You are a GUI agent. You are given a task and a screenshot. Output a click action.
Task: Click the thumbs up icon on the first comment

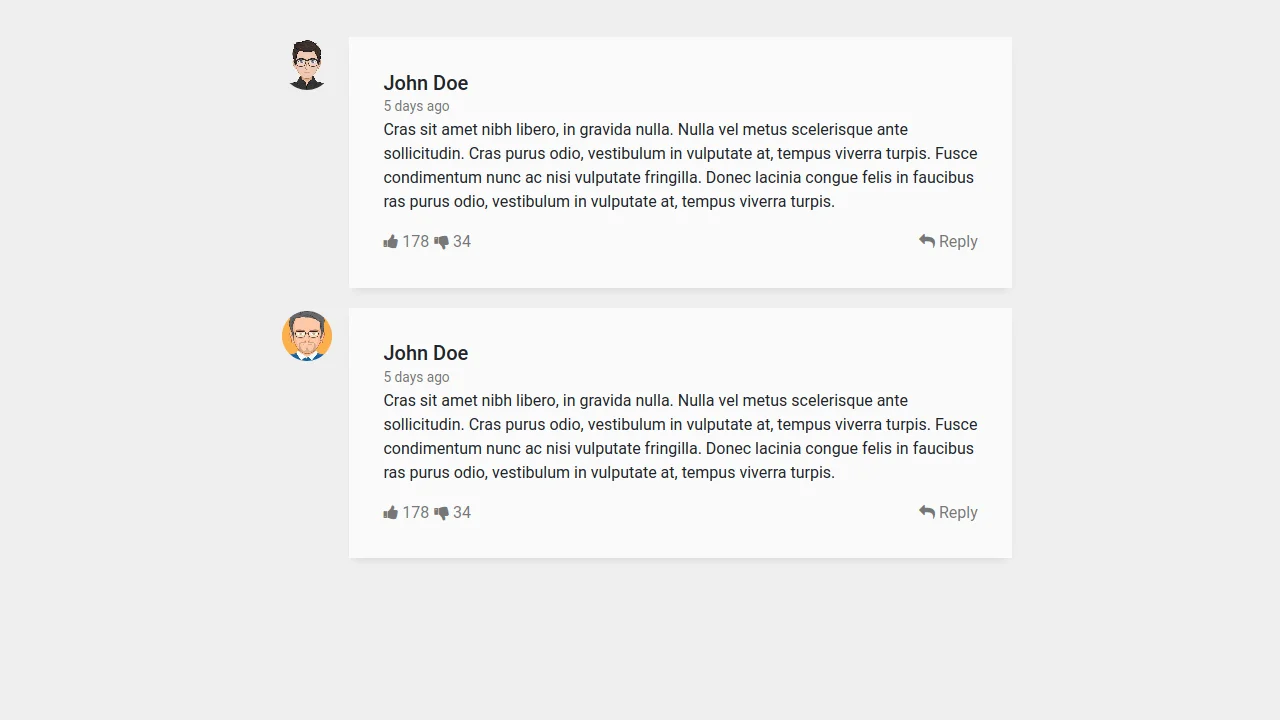click(392, 241)
